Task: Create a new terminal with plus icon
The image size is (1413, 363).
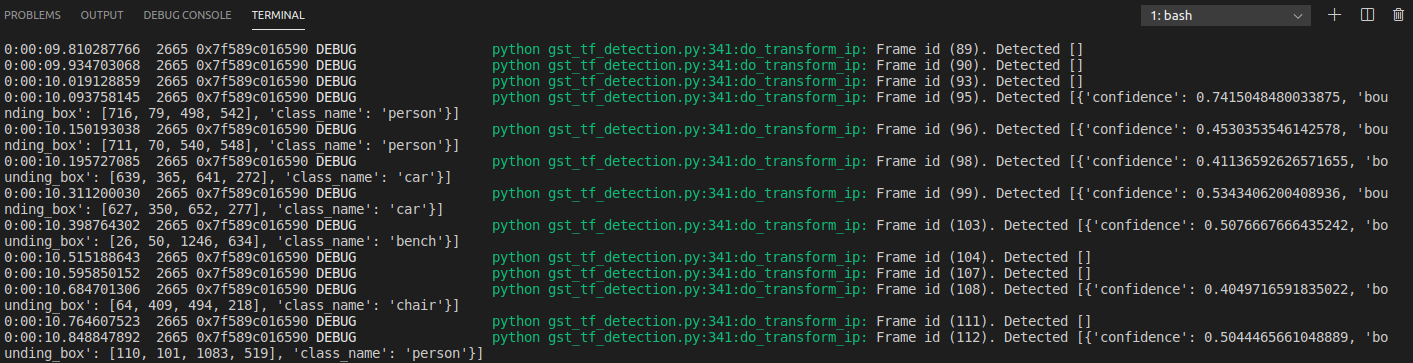Action: tap(1334, 15)
